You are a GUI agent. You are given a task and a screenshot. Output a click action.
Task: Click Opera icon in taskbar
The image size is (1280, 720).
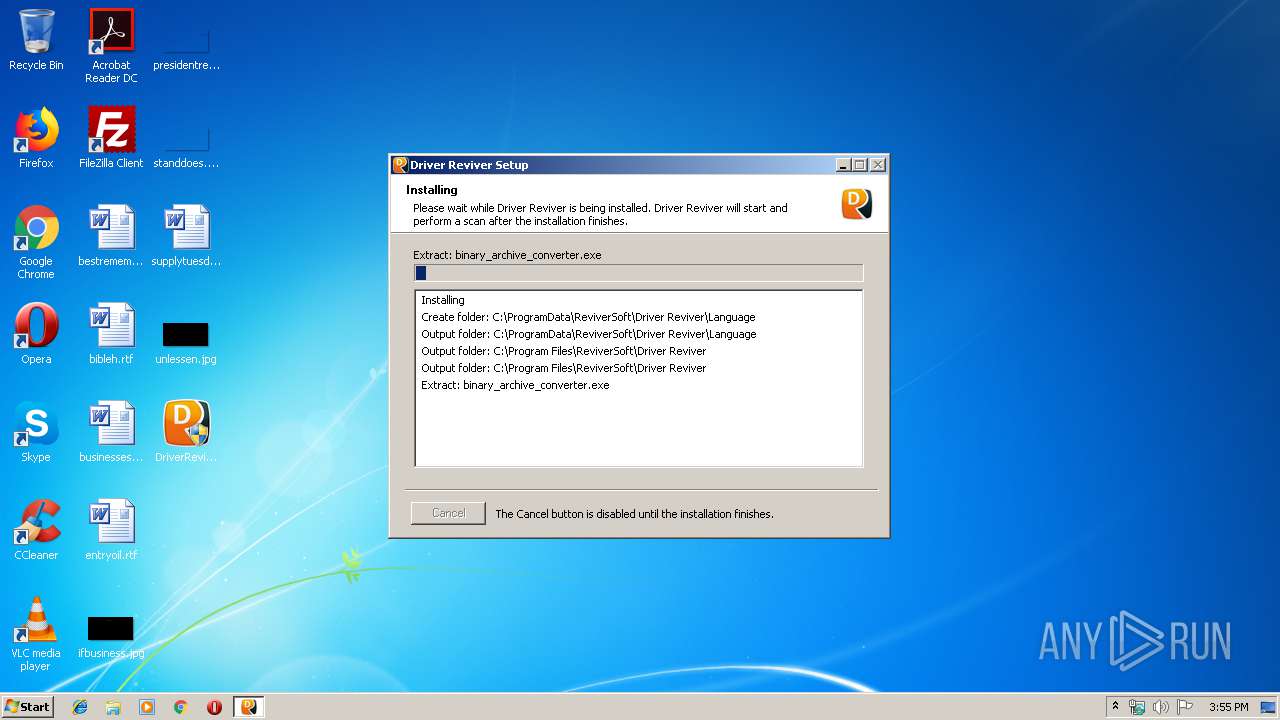[214, 707]
